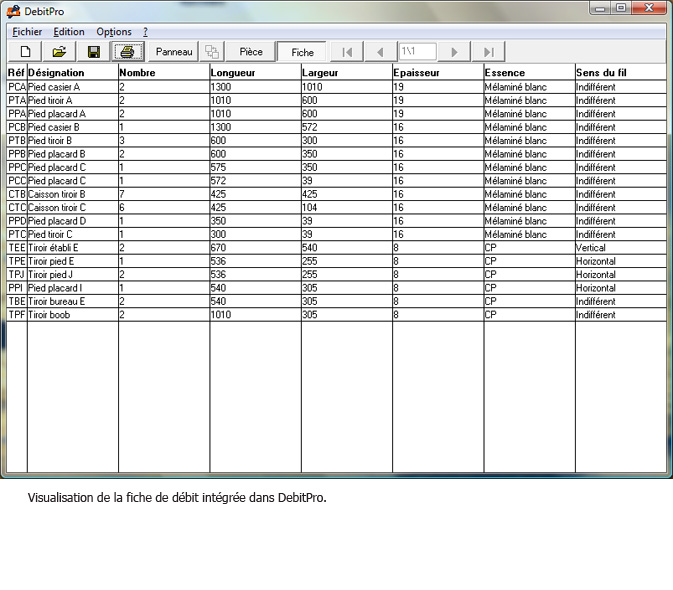Screen dimensions: 673x590
Task: Click the 104 width cell
Action: (x=347, y=208)
